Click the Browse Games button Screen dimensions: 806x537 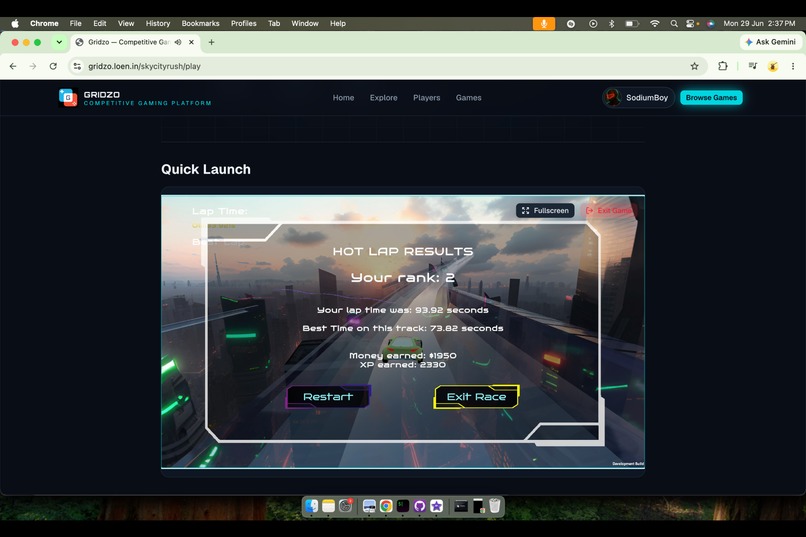pyautogui.click(x=711, y=98)
